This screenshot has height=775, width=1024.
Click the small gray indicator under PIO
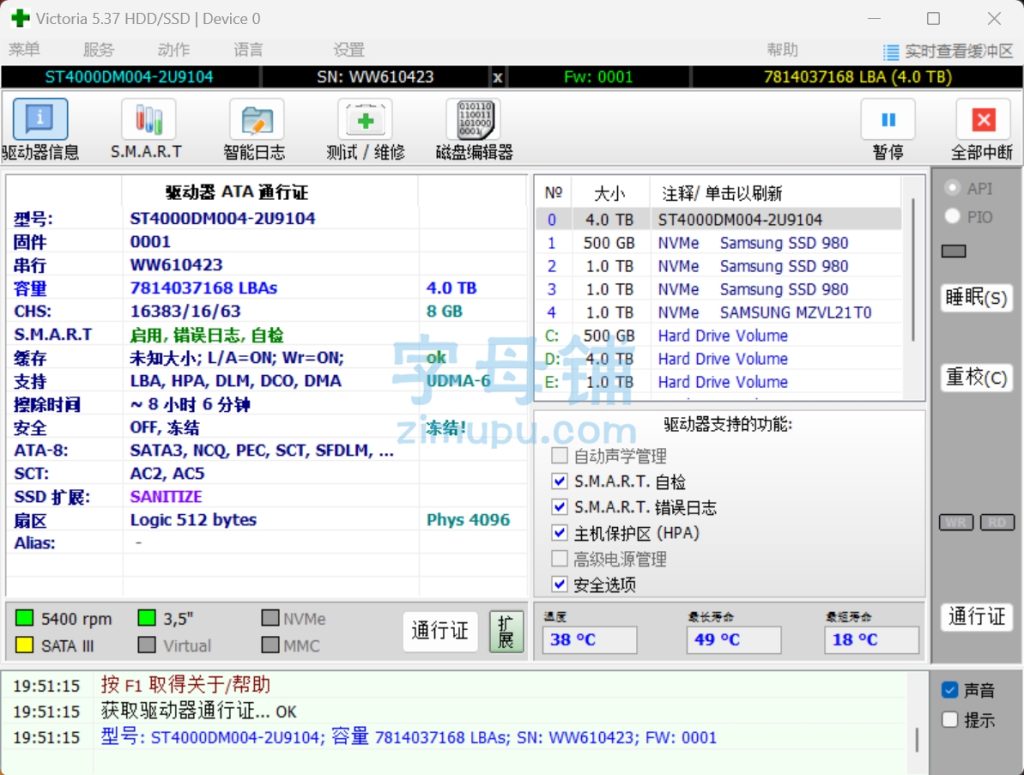953,251
